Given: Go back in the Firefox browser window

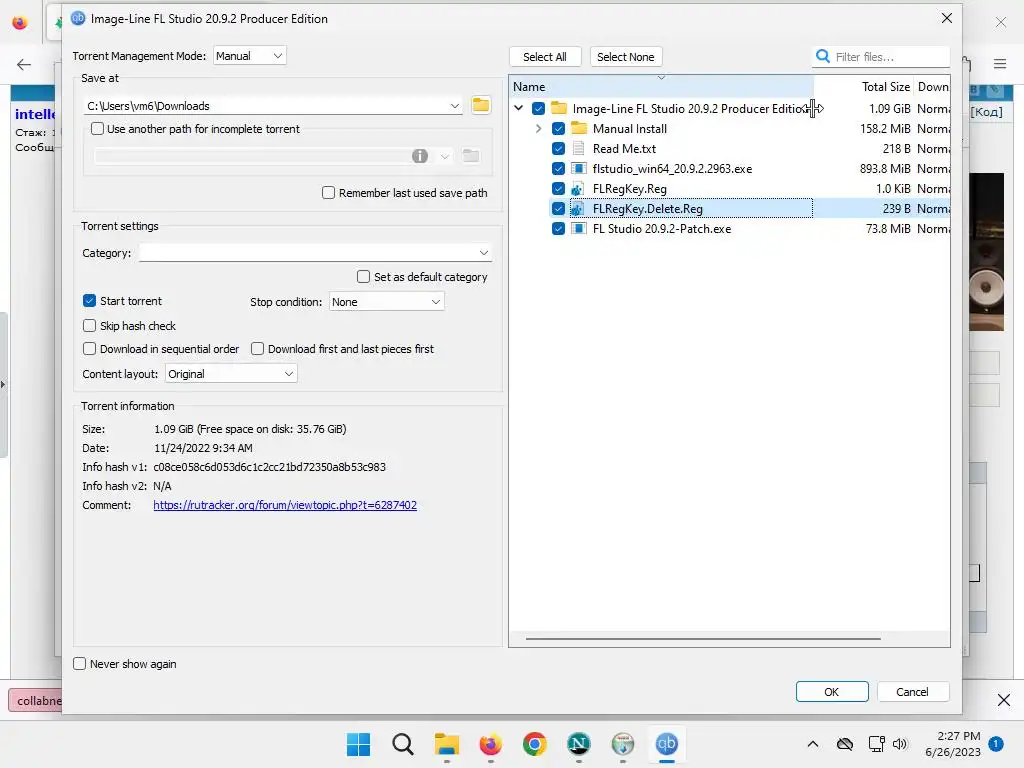Looking at the screenshot, I should coord(24,64).
